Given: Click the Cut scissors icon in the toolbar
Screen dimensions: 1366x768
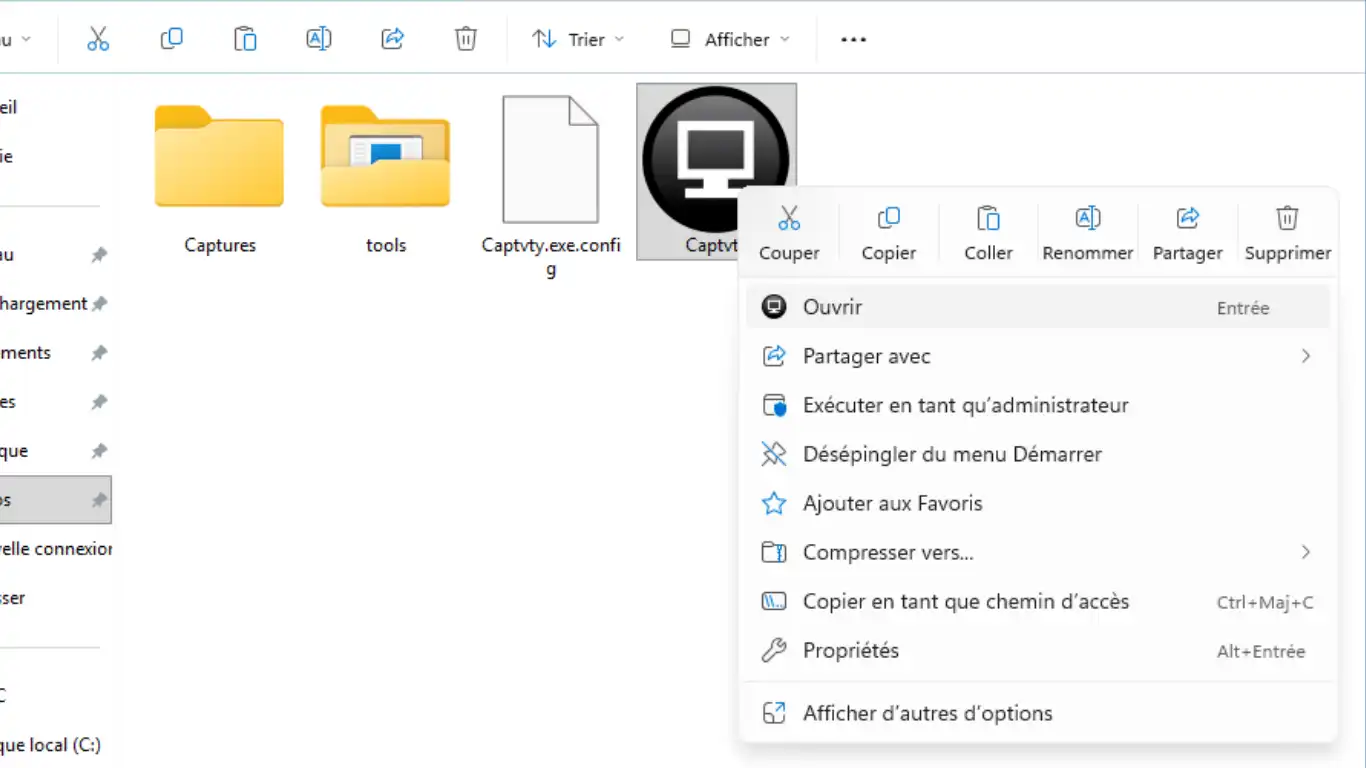Looking at the screenshot, I should coord(97,39).
